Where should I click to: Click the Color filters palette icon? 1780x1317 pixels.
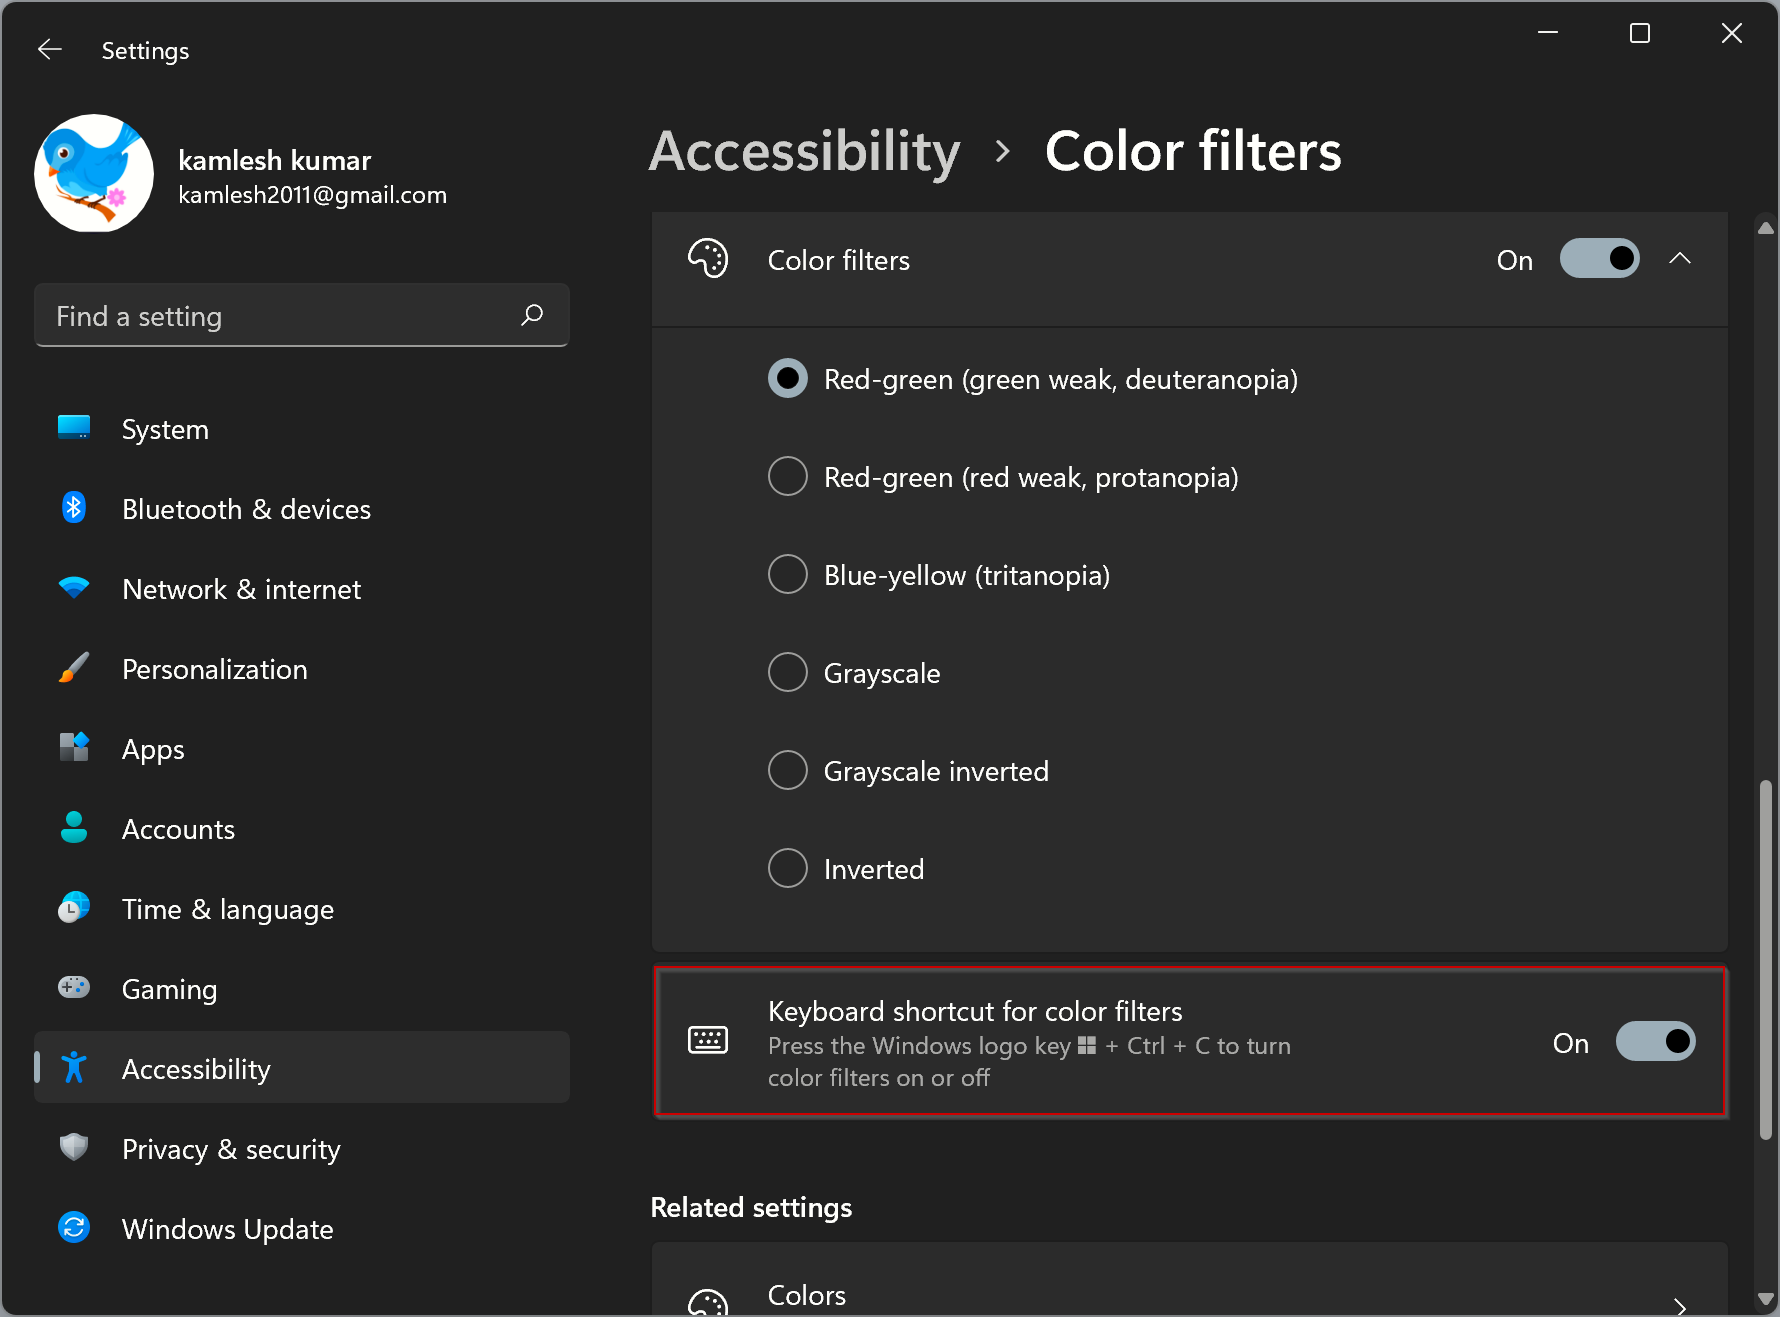(x=708, y=259)
